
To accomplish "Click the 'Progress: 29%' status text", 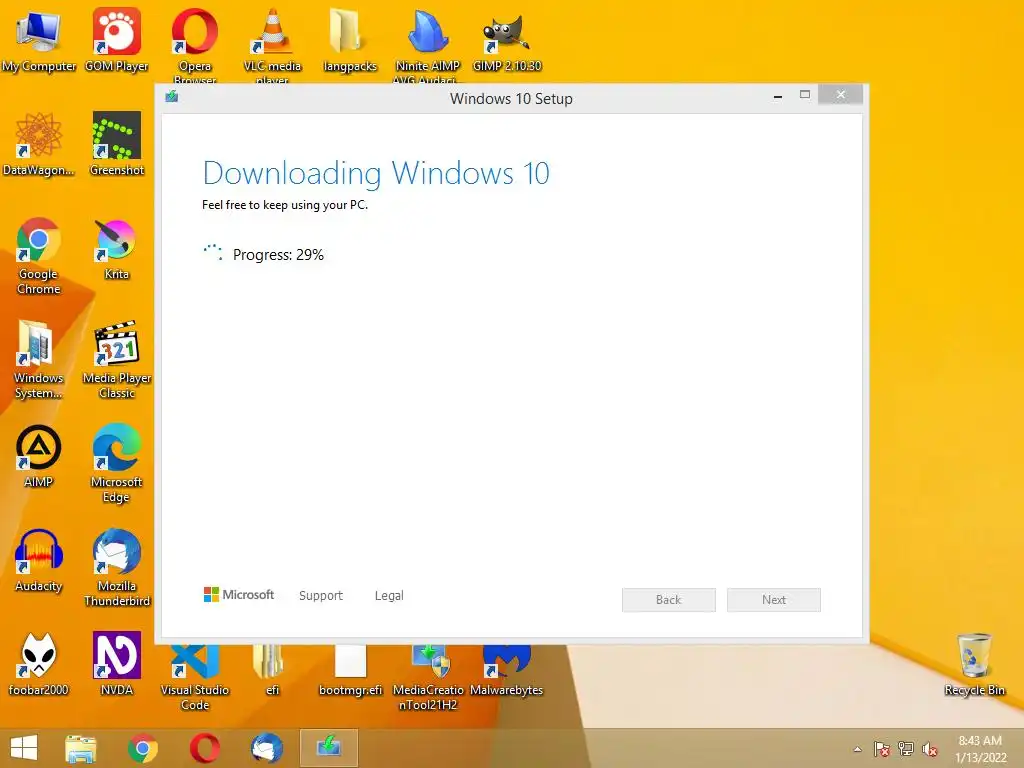I will point(278,255).
